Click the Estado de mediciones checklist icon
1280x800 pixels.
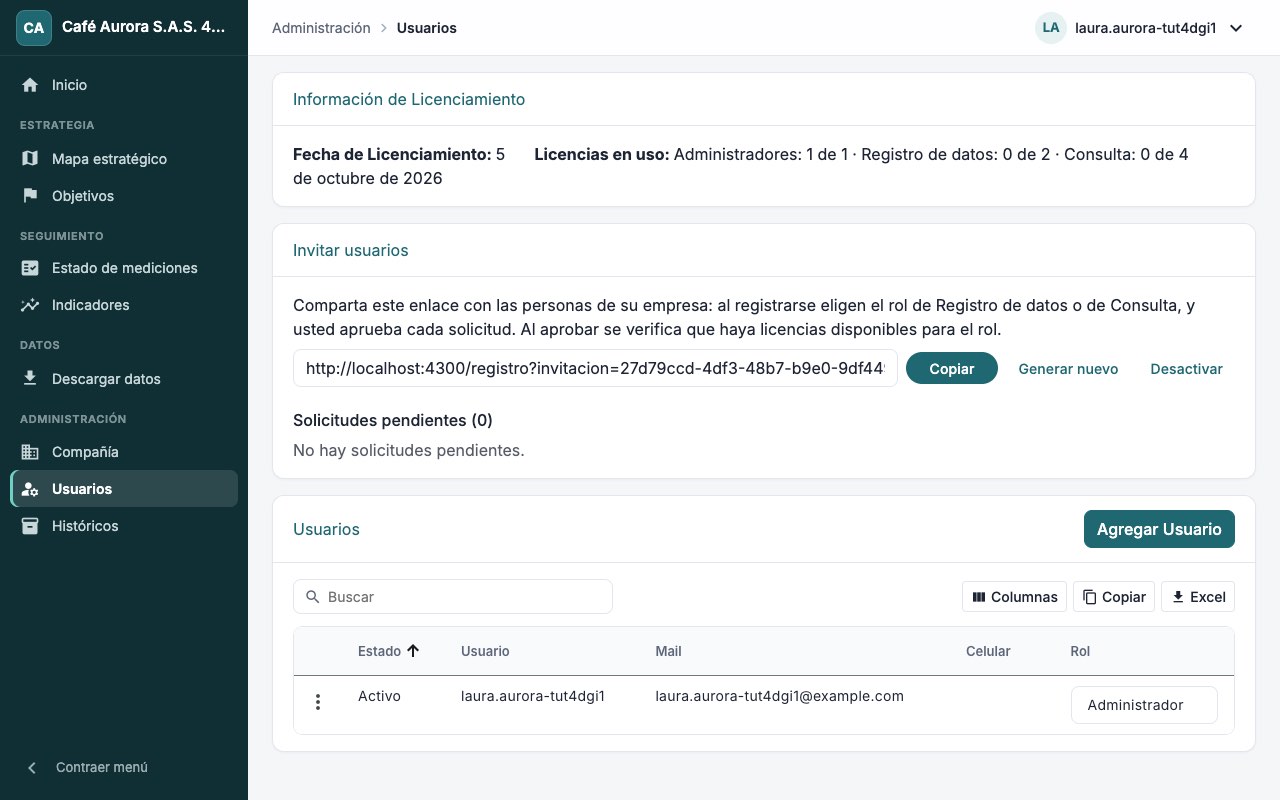click(30, 268)
